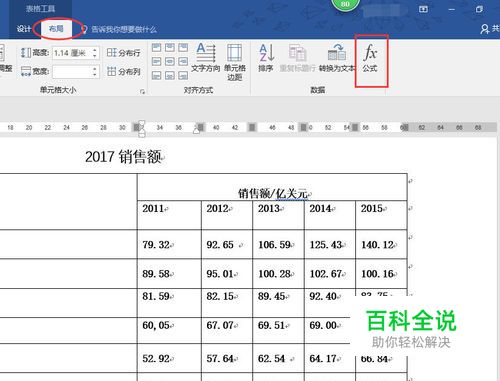Click cell with value 95.01
Viewport: 500px width, 381px height.
227,274
